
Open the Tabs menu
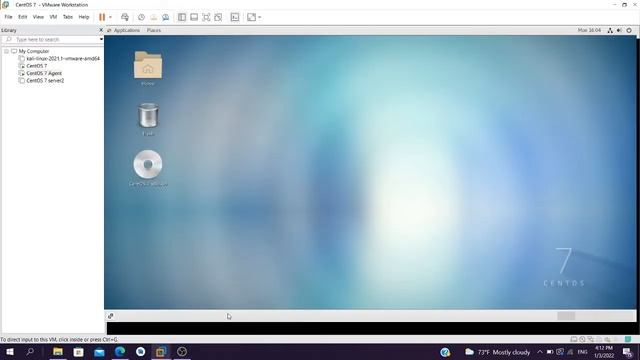(x=68, y=17)
